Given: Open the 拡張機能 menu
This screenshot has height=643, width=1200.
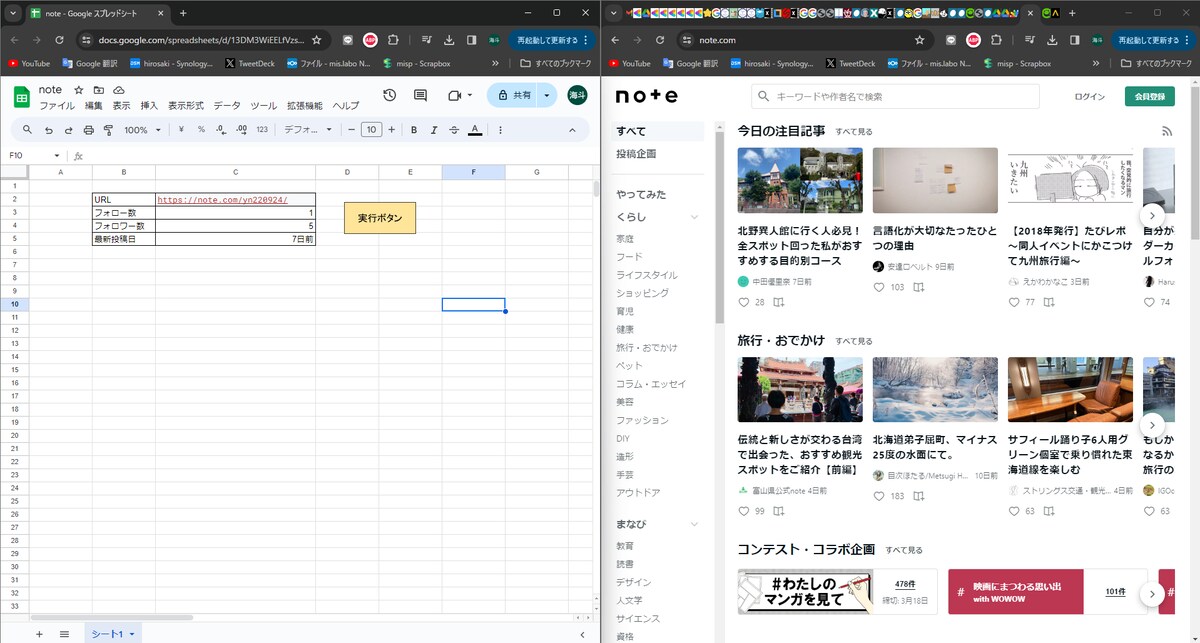Looking at the screenshot, I should (x=305, y=106).
